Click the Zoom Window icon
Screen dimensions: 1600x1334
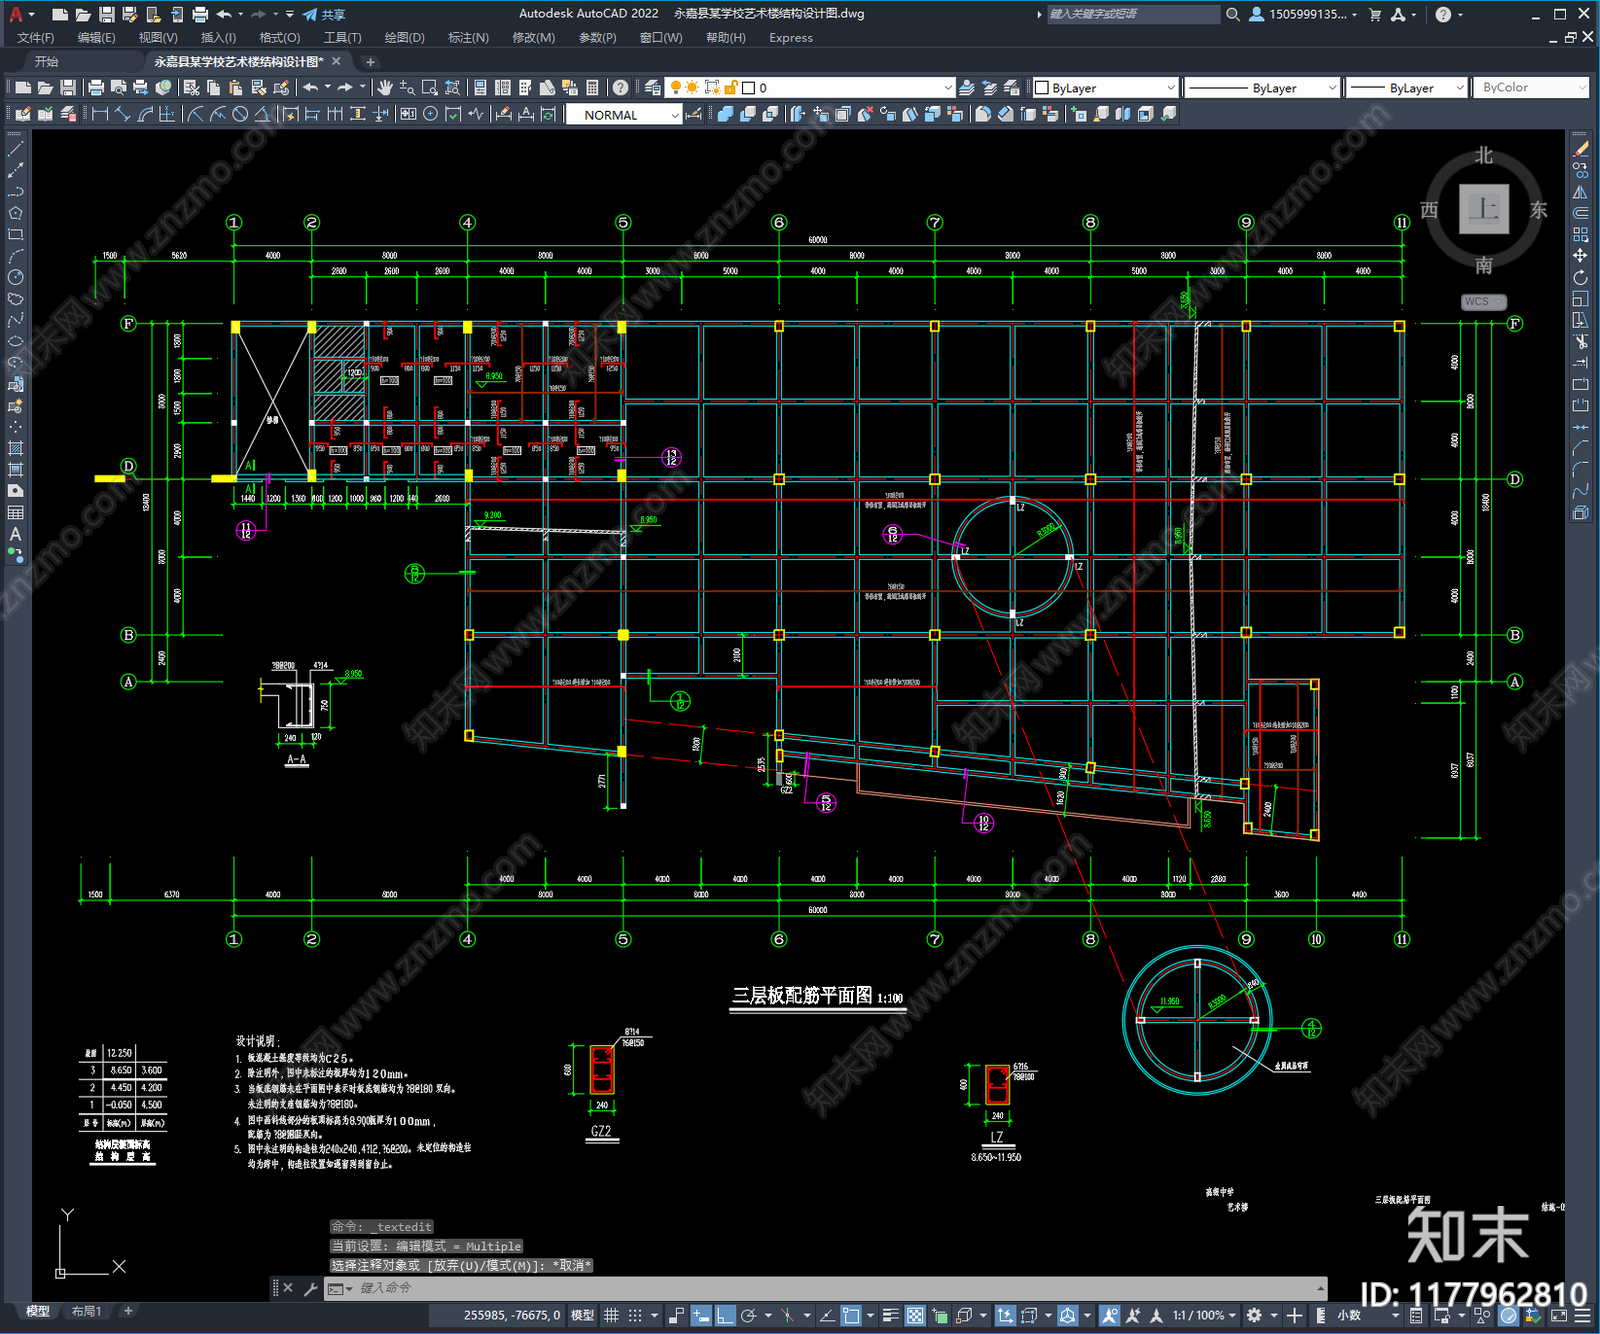click(430, 88)
